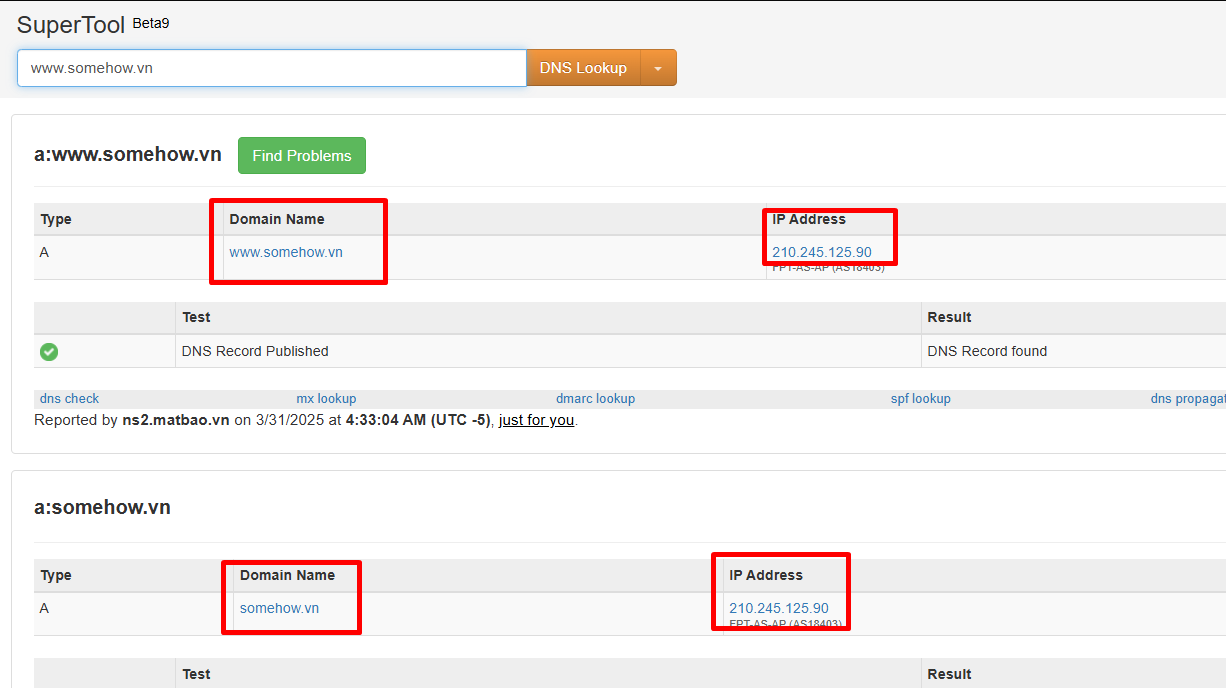This screenshot has height=688, width=1226.
Task: Focus the domain search input field
Action: (271, 68)
